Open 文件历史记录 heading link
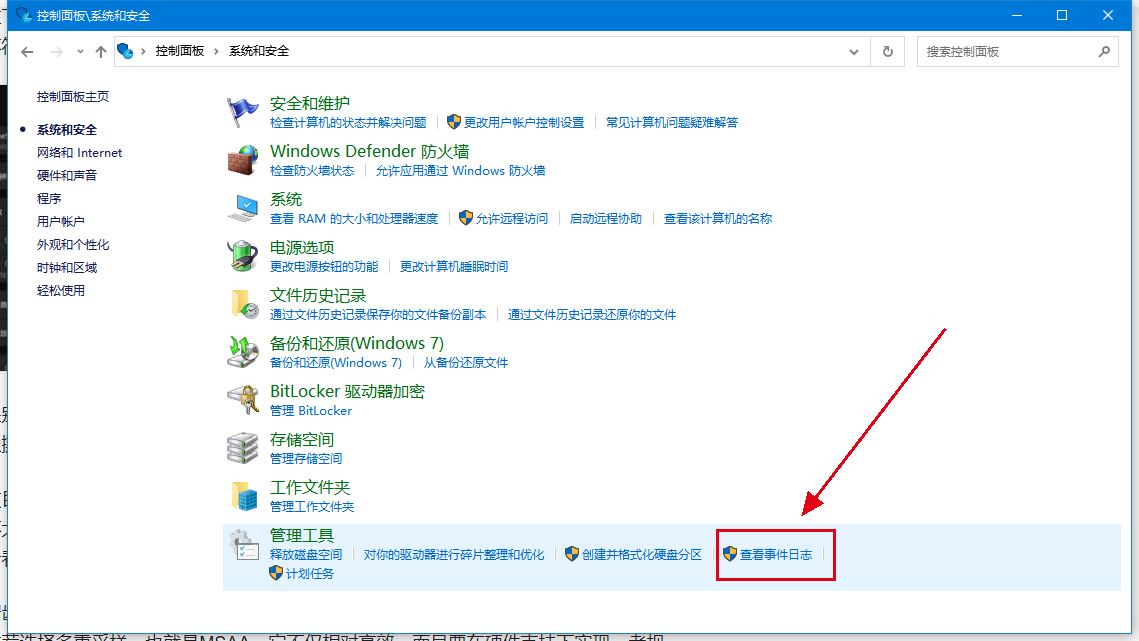Viewport: 1139px width, 641px height. [317, 295]
